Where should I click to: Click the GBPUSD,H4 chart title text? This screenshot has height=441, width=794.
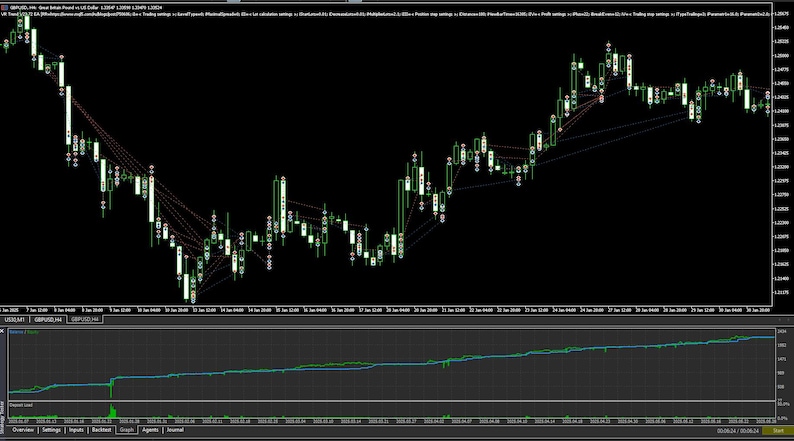(86, 8)
